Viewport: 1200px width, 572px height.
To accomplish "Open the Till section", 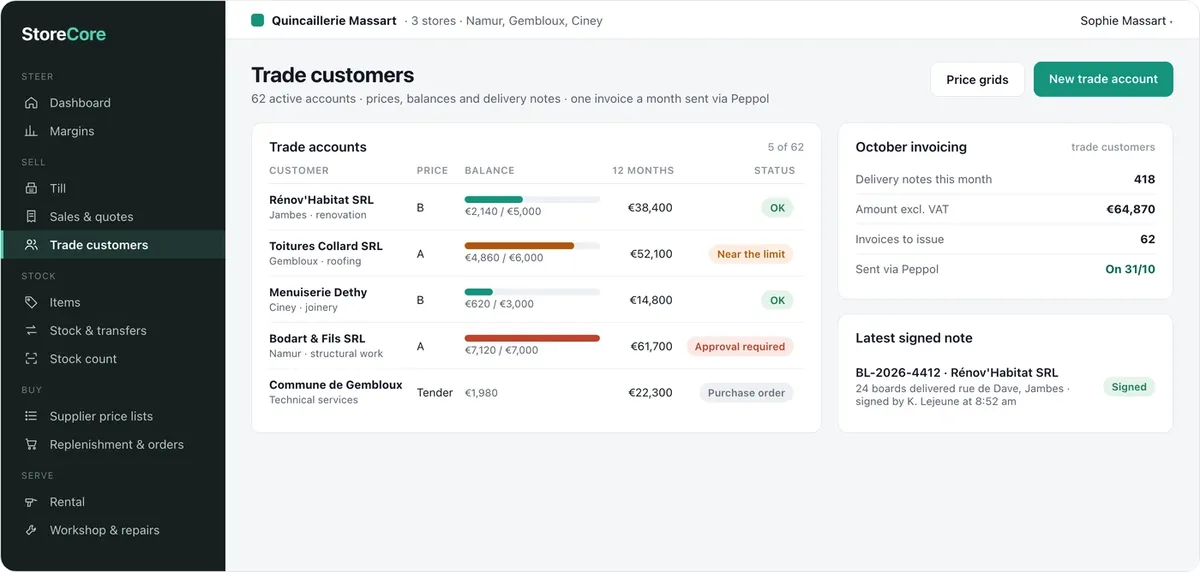I will (x=112, y=188).
